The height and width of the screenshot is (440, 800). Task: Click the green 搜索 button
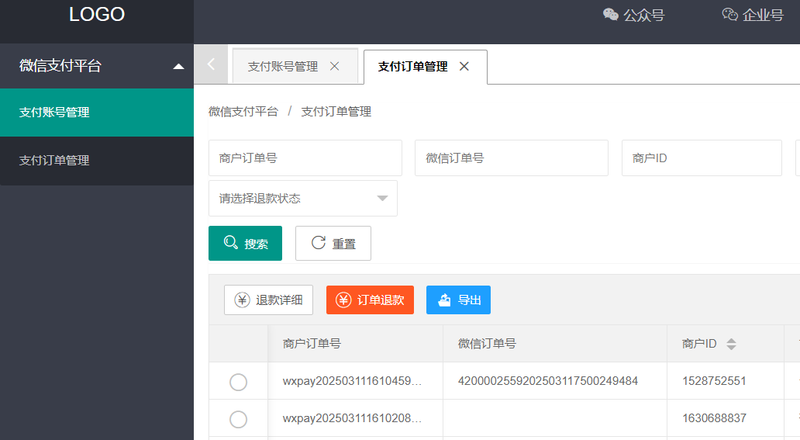coord(245,243)
